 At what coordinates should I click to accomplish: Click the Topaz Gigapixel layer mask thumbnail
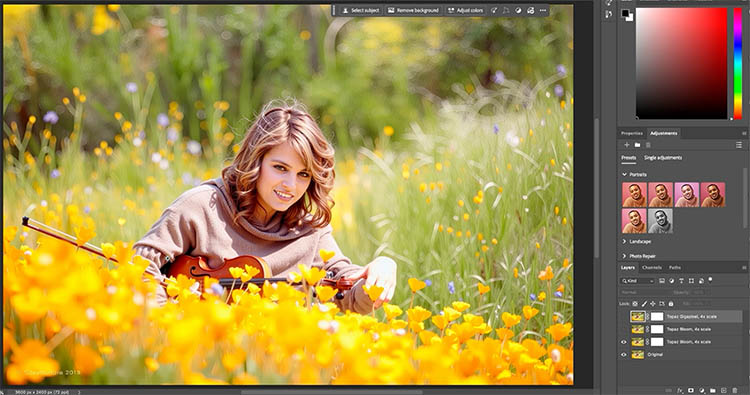pos(657,317)
